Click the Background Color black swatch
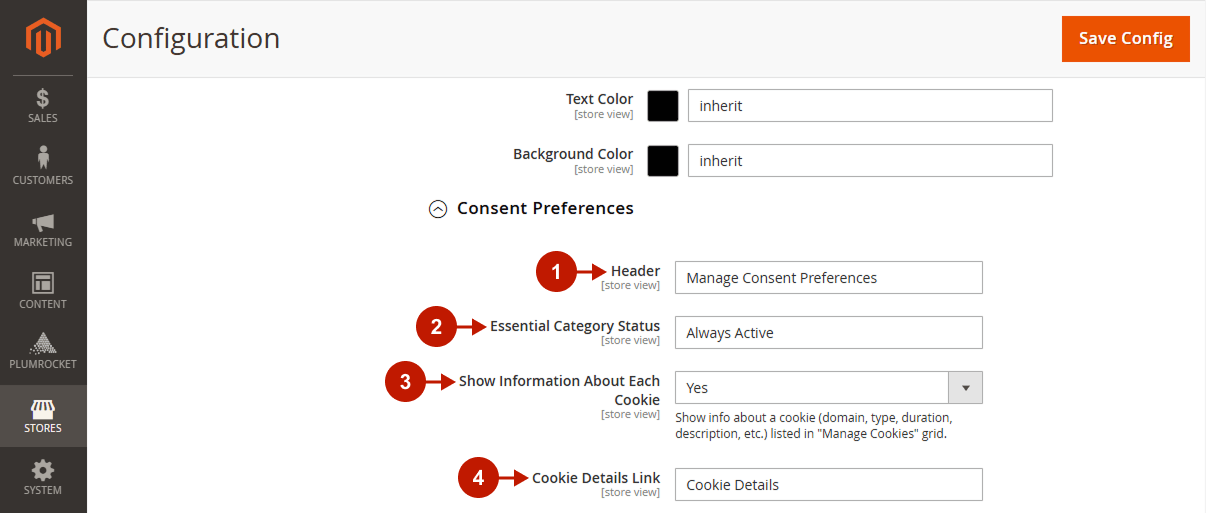The height and width of the screenshot is (513, 1206). pyautogui.click(x=663, y=161)
